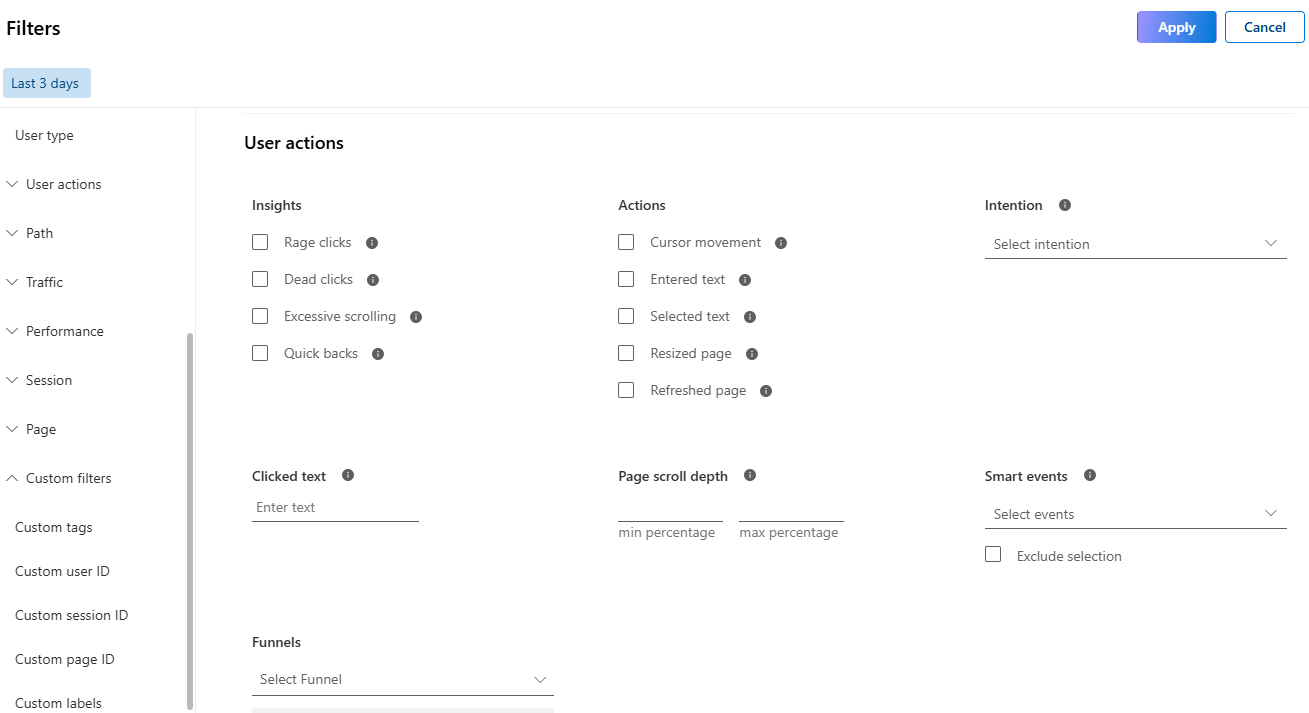Click the info icon beside Smart events

(x=1090, y=475)
